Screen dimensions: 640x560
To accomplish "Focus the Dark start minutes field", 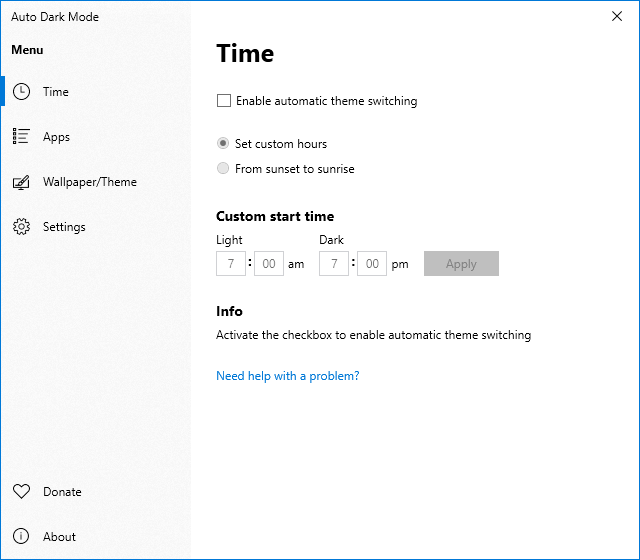I will point(371,264).
